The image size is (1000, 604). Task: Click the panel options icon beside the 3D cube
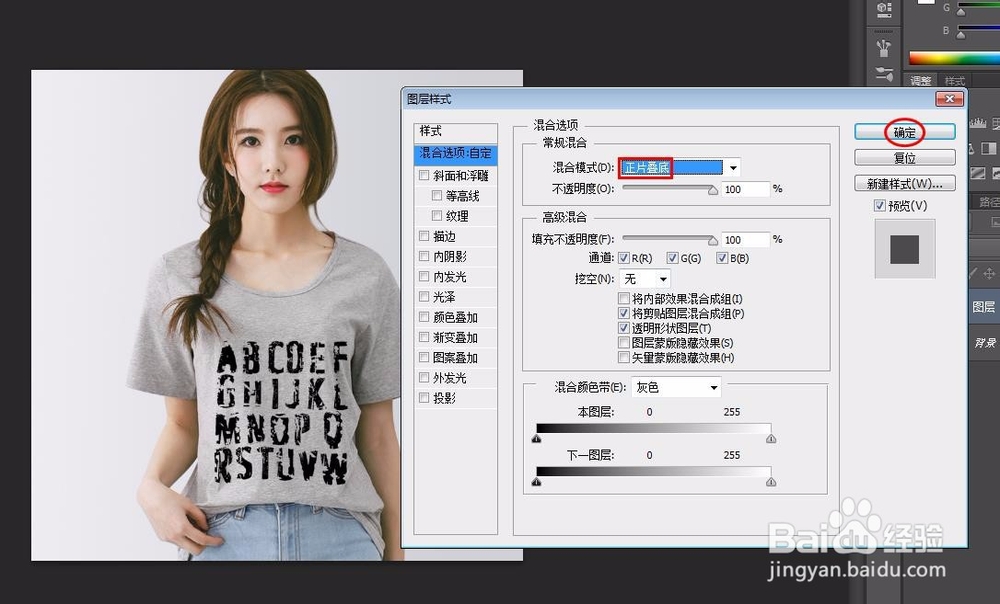(890, 6)
